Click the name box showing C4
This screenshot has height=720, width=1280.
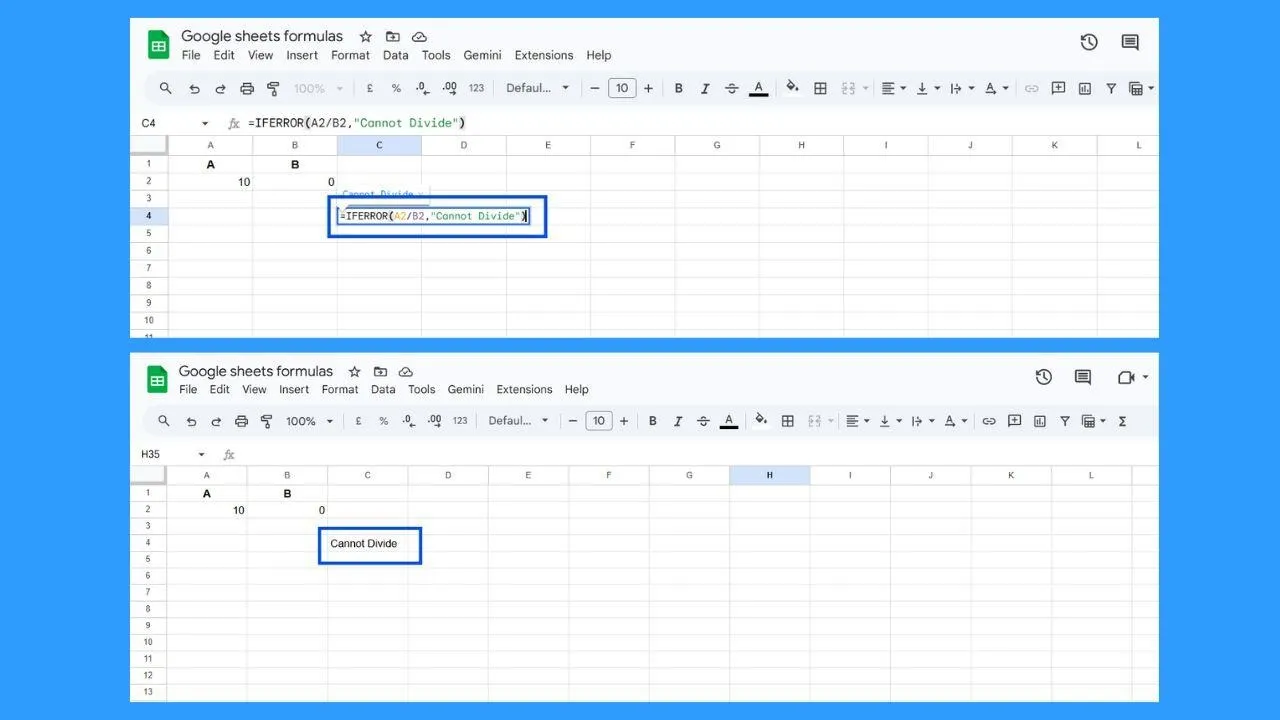coord(175,123)
